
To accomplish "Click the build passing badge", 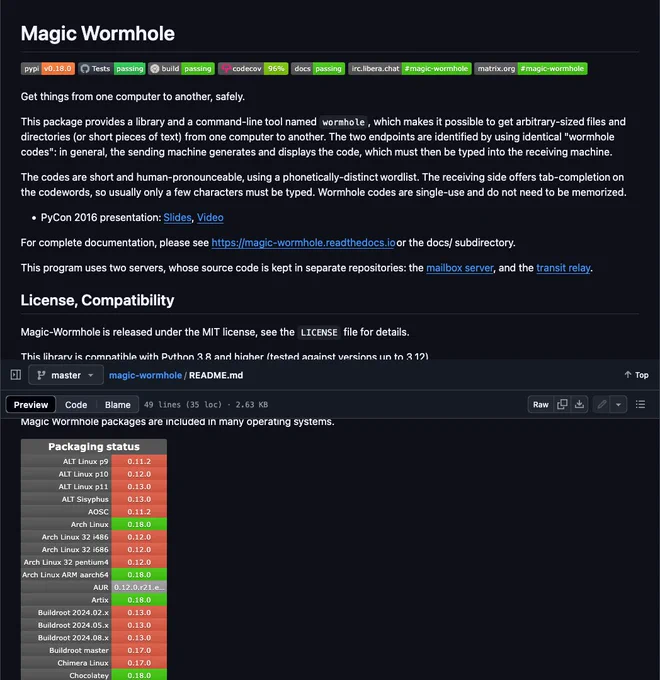I will pyautogui.click(x=181, y=69).
